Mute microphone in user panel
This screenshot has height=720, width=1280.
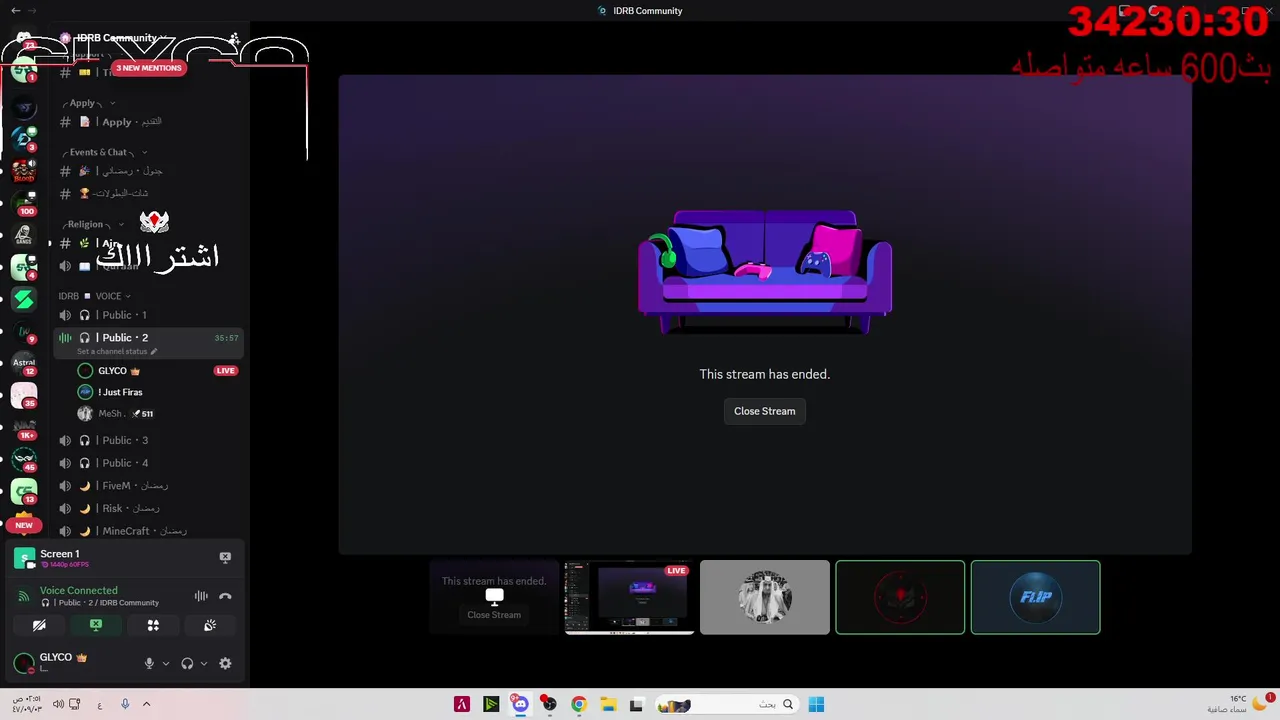coord(149,663)
